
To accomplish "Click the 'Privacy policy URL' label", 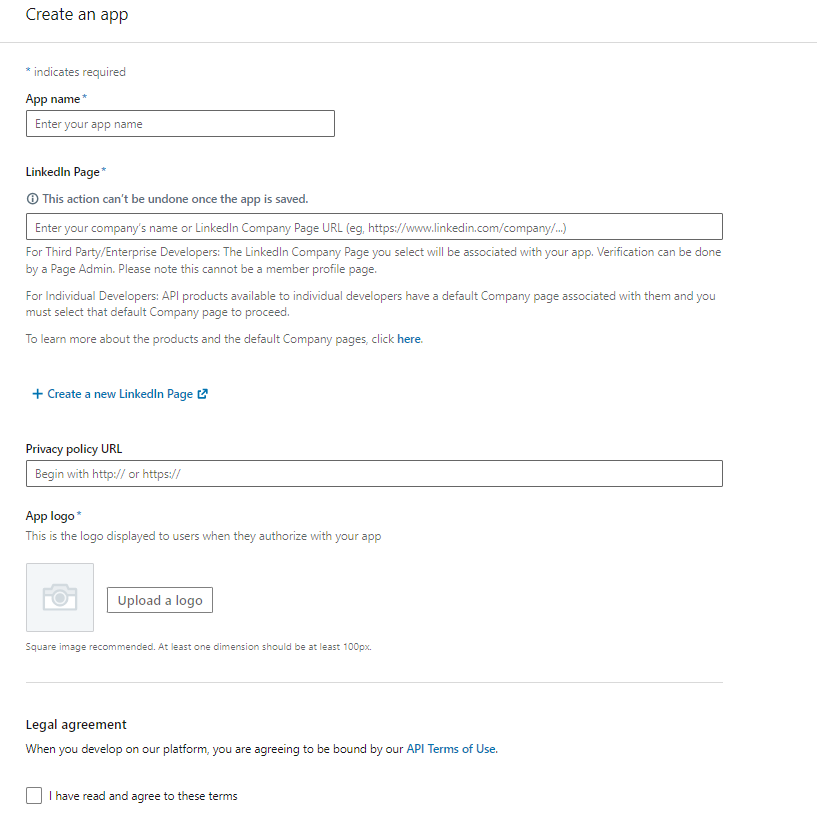I will coord(73,448).
